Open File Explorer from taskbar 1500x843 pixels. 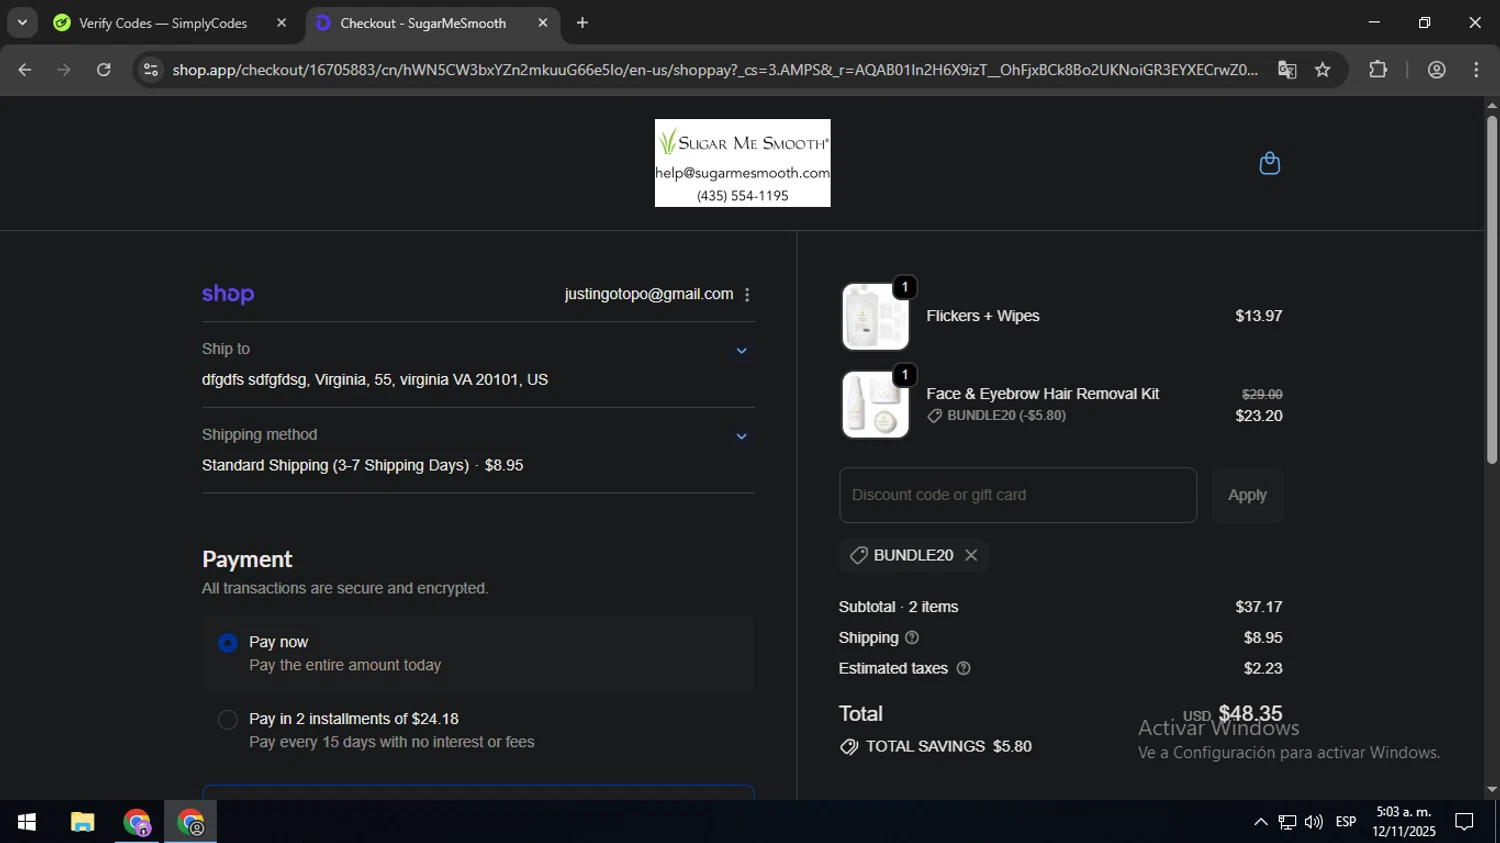[82, 822]
